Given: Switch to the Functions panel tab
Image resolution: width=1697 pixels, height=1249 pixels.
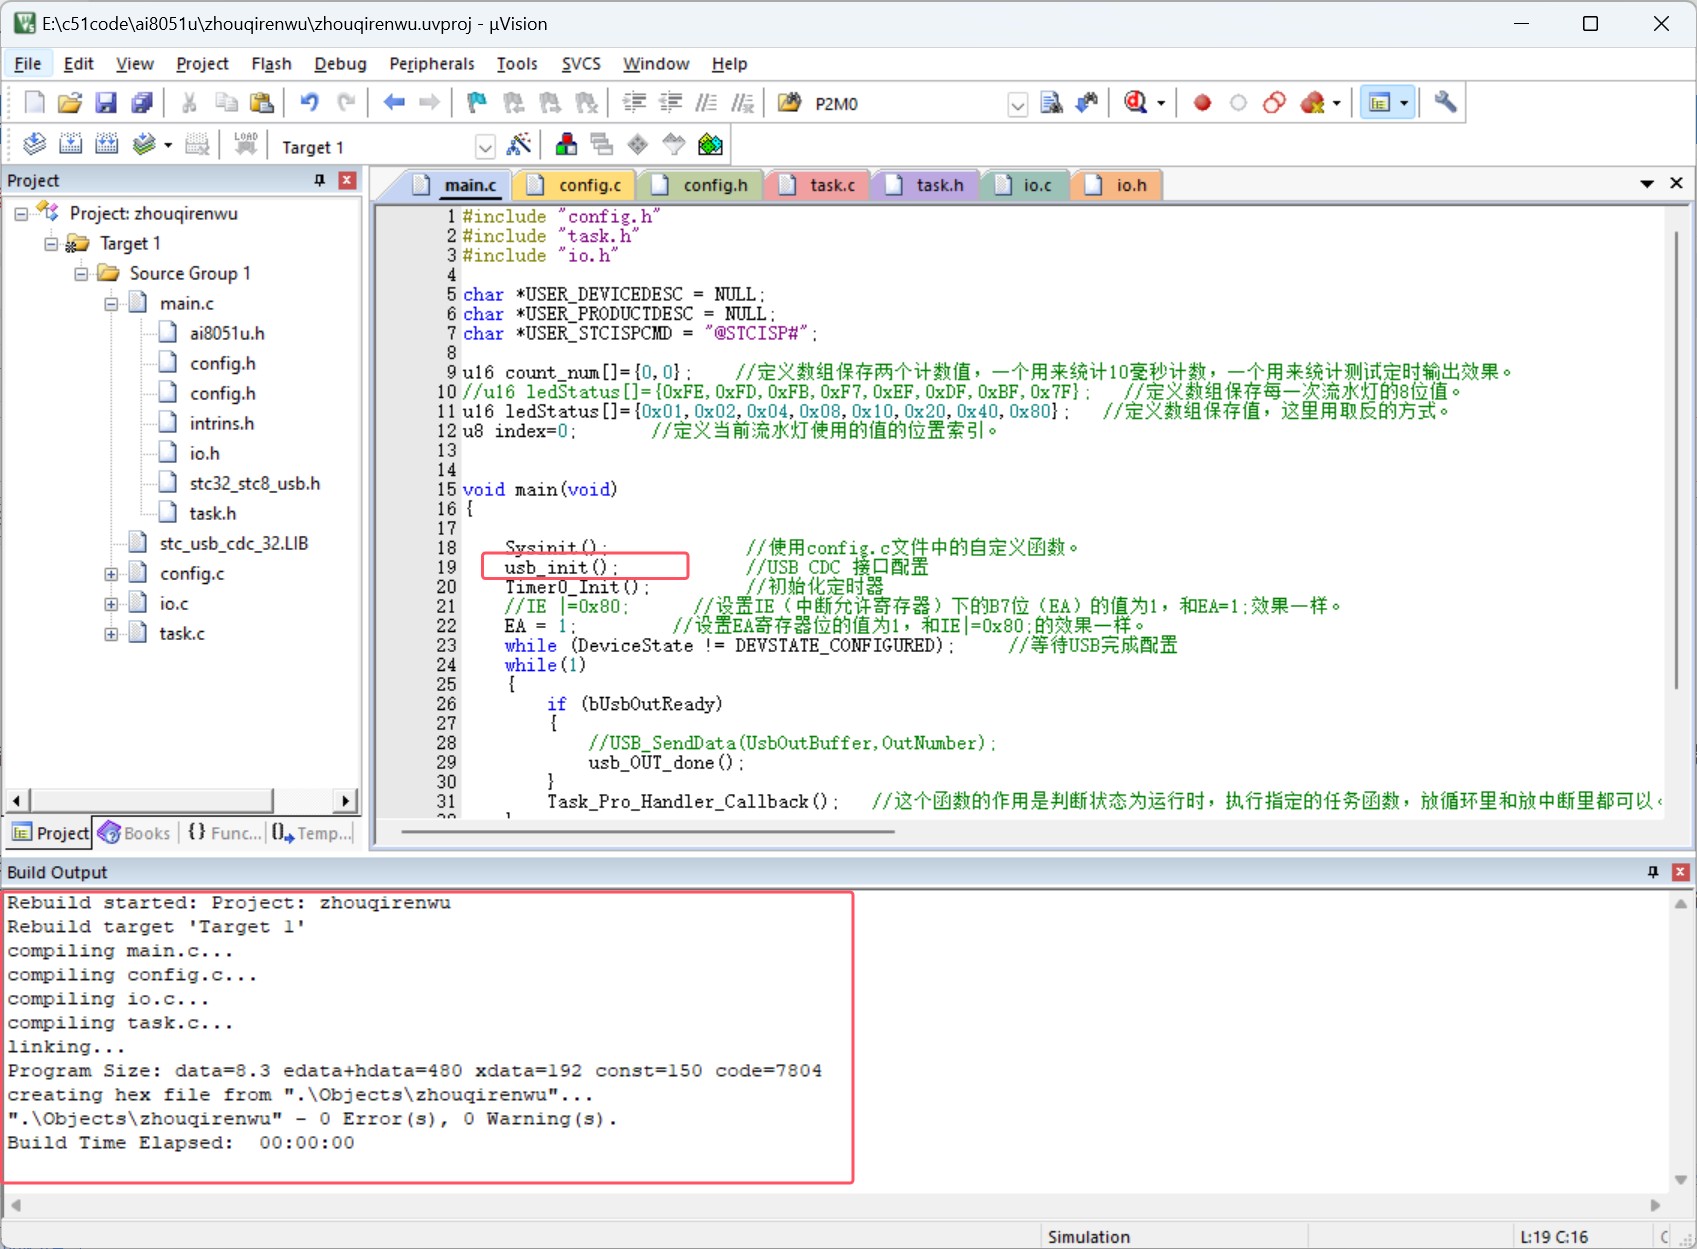Looking at the screenshot, I should coord(224,833).
